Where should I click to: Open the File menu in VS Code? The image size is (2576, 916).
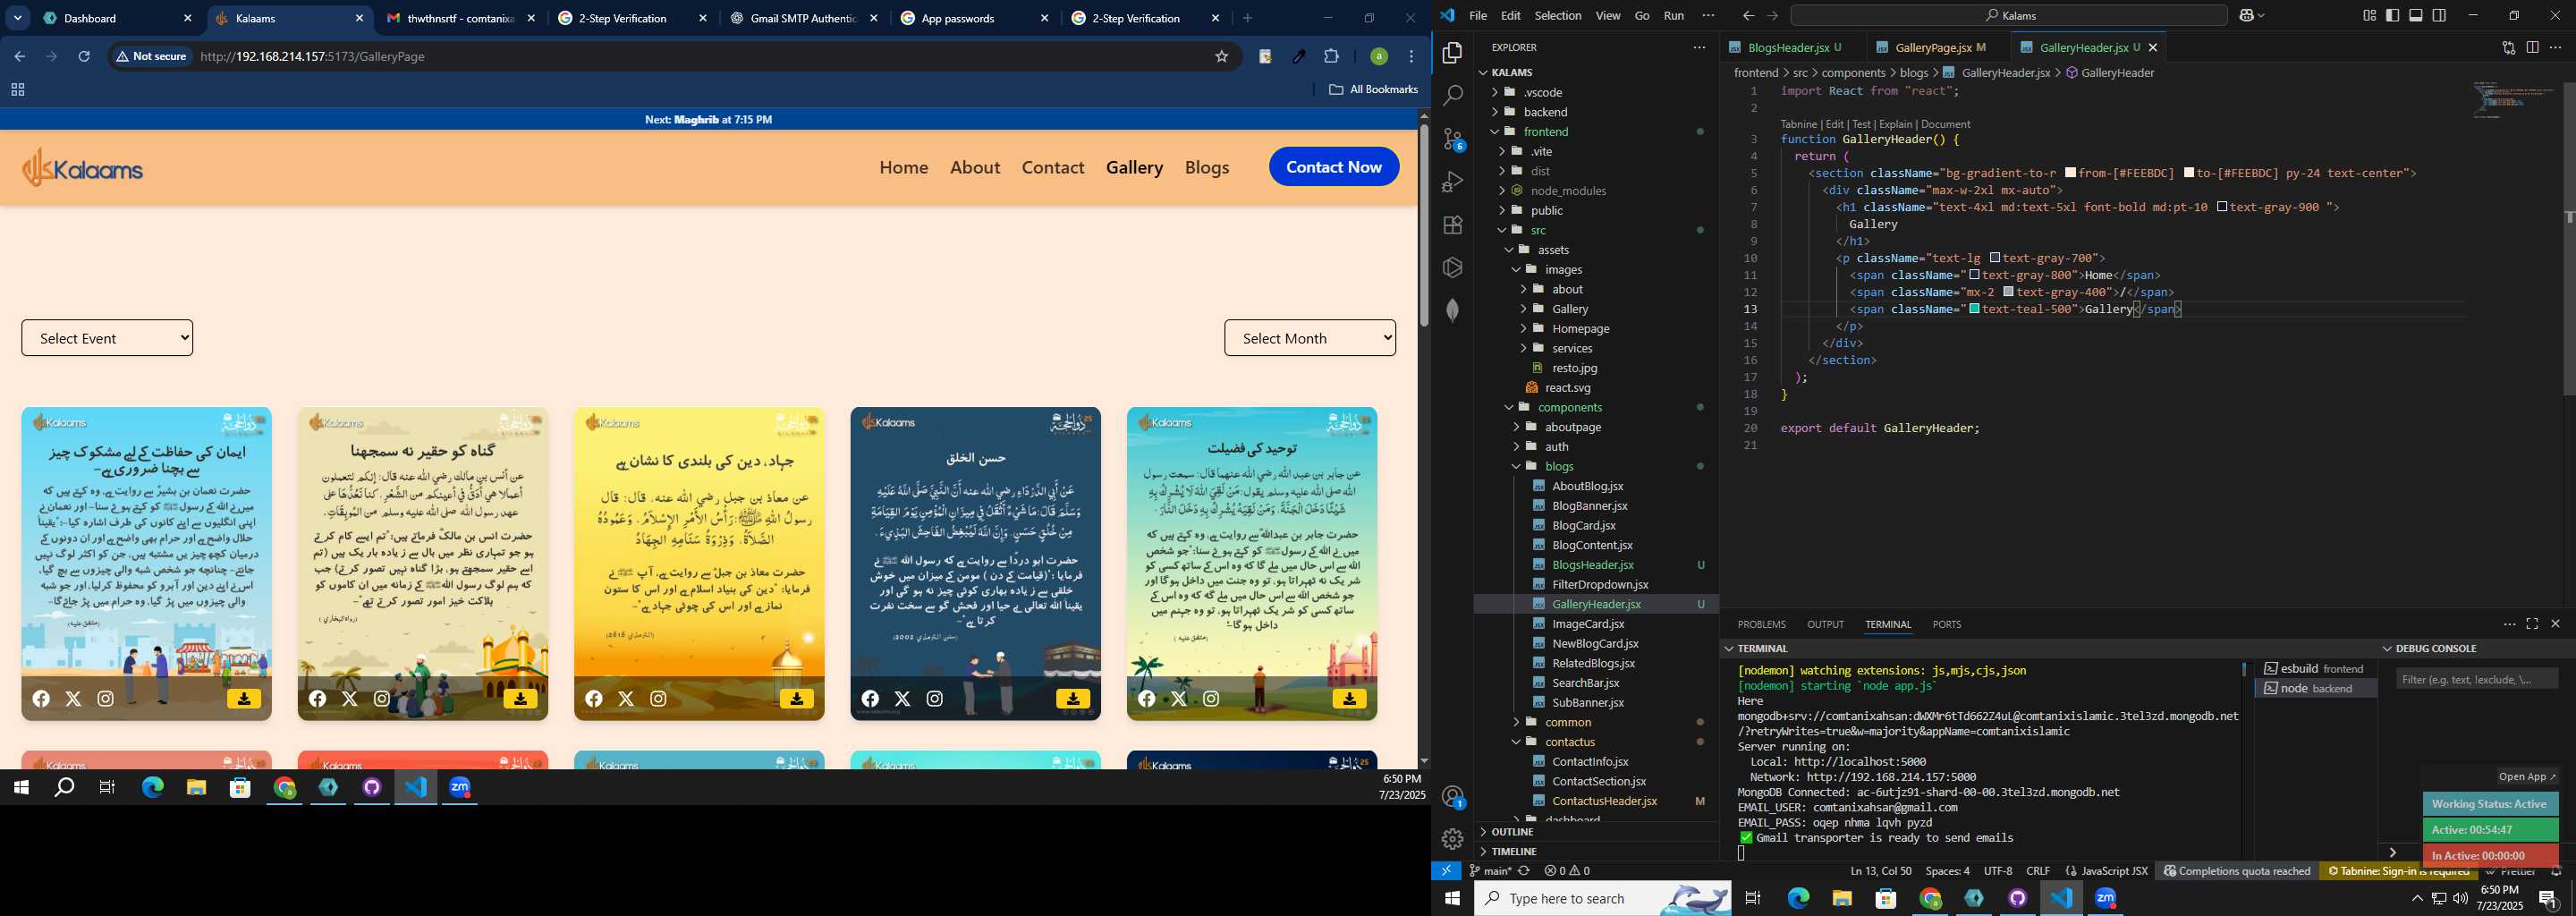click(x=1477, y=15)
